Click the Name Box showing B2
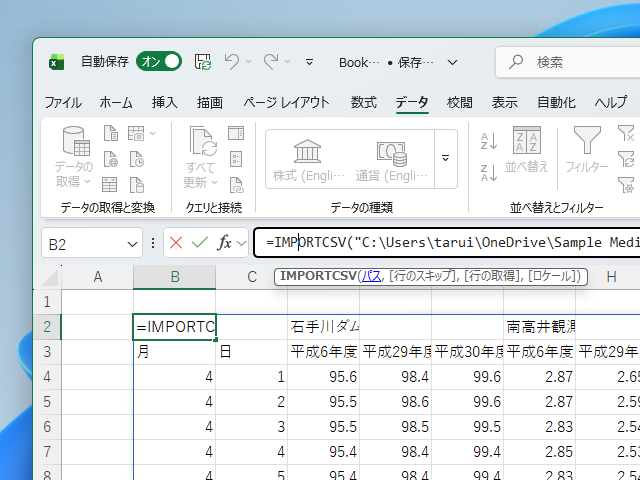Image resolution: width=640 pixels, height=480 pixels. (x=84, y=244)
